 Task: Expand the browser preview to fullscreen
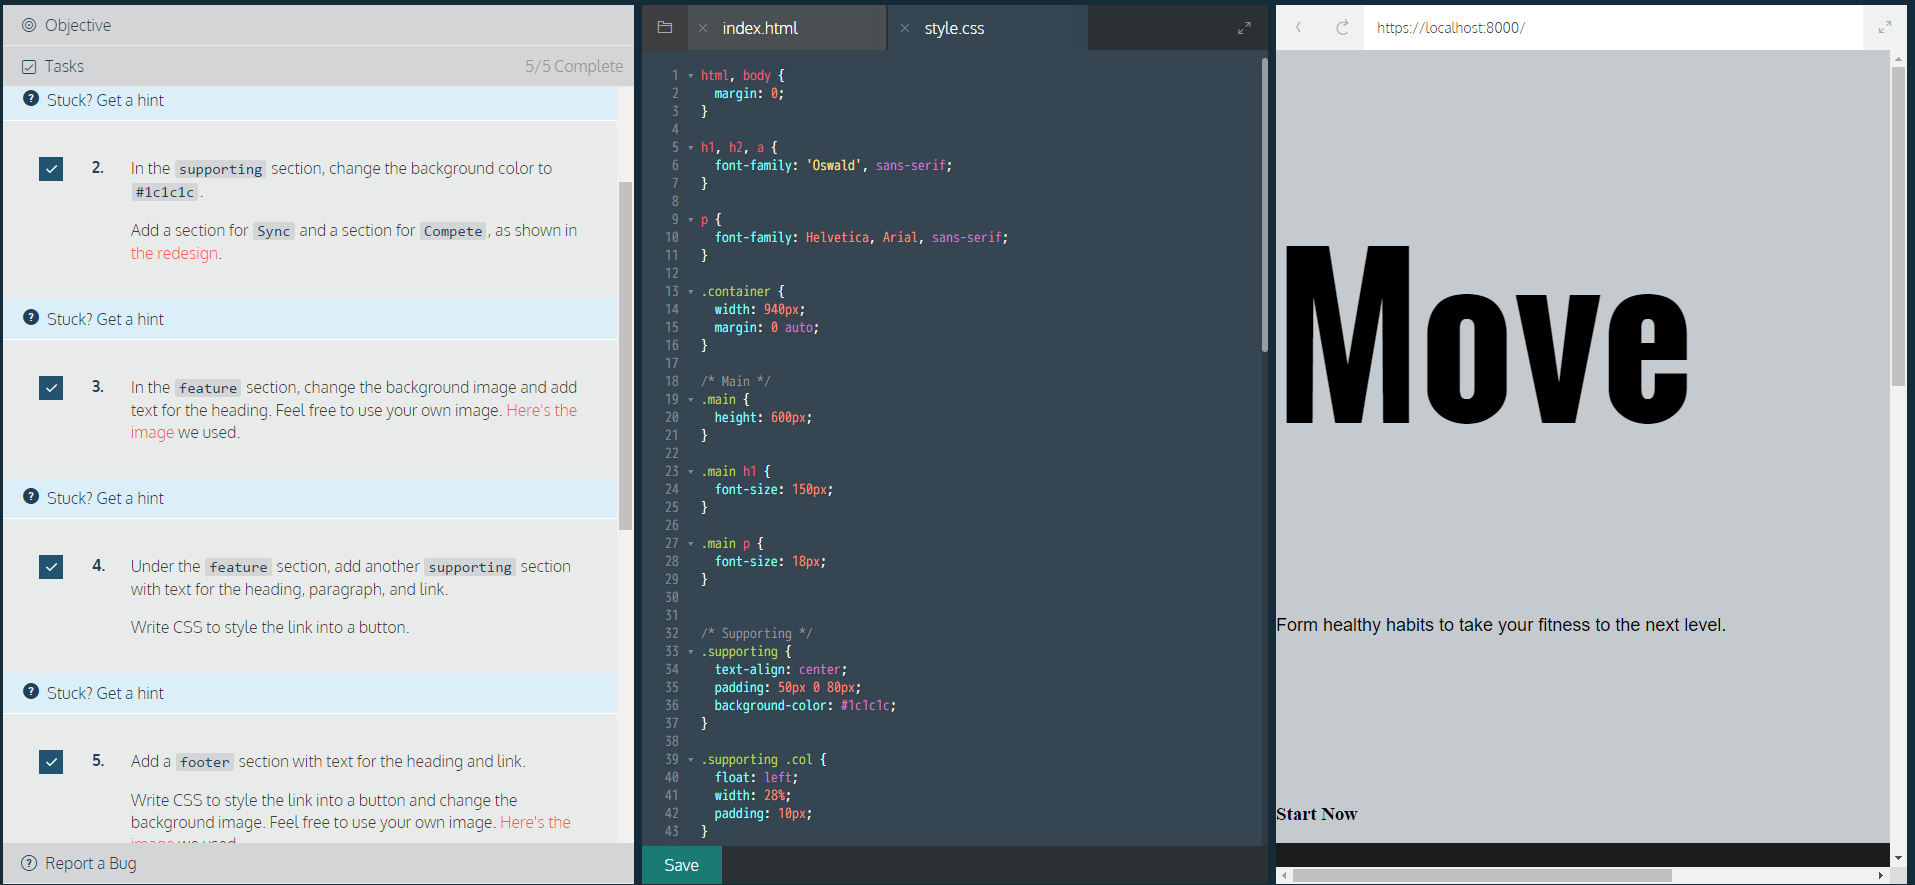coord(1885,28)
